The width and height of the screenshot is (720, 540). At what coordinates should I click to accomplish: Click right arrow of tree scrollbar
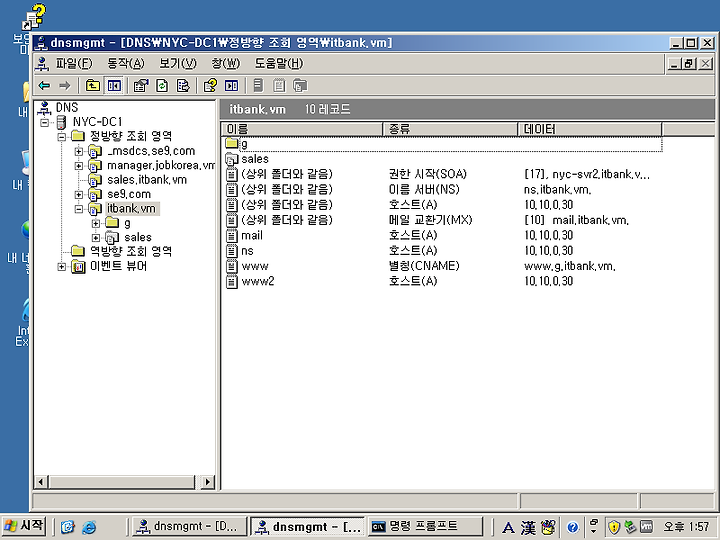[x=208, y=482]
